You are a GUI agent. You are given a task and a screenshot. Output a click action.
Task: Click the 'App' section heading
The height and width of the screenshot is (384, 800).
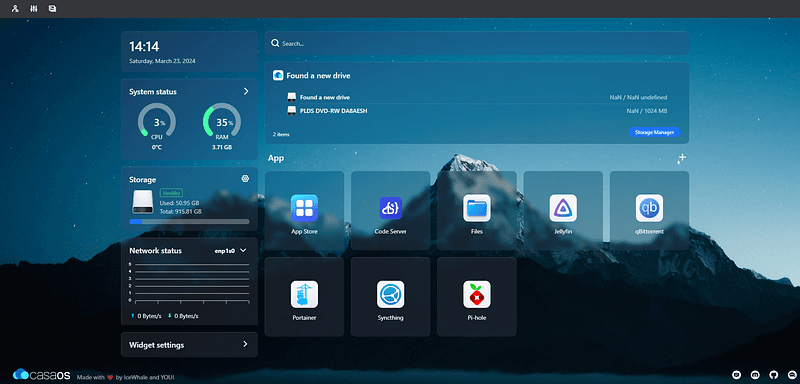(x=276, y=158)
